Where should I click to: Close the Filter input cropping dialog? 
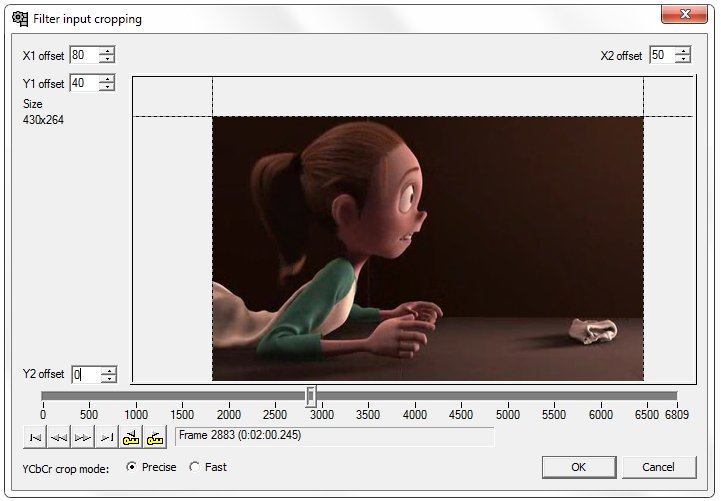(x=685, y=14)
